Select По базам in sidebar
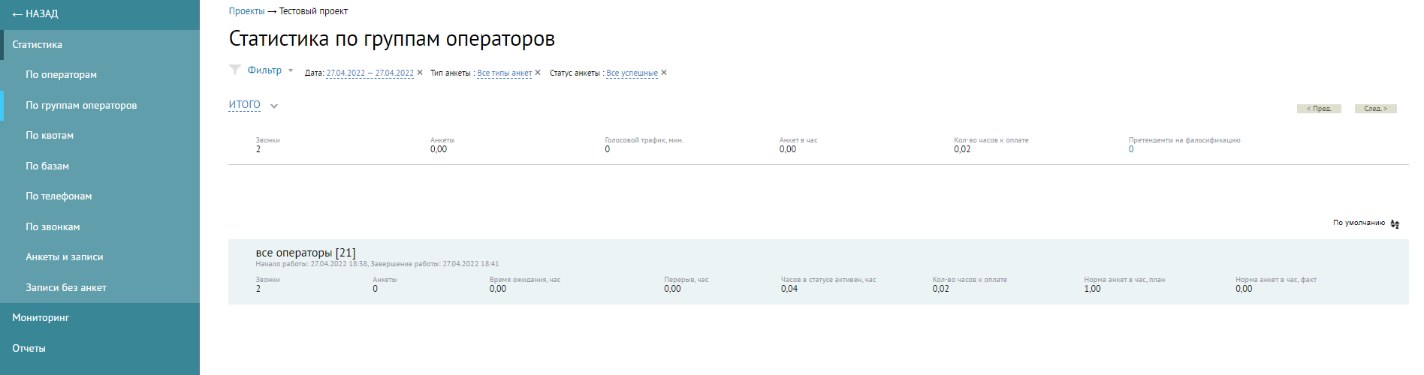Viewport: 1424px width, 375px height. click(x=100, y=166)
